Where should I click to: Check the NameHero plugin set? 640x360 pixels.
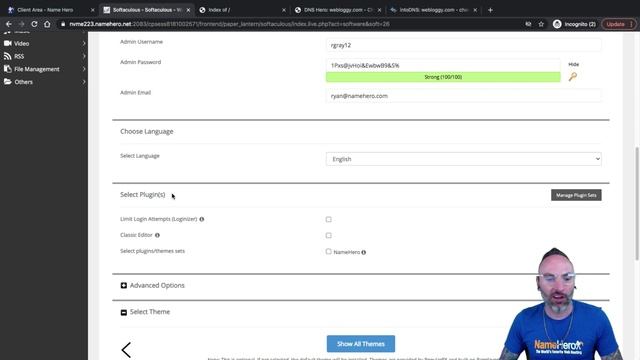pos(329,252)
